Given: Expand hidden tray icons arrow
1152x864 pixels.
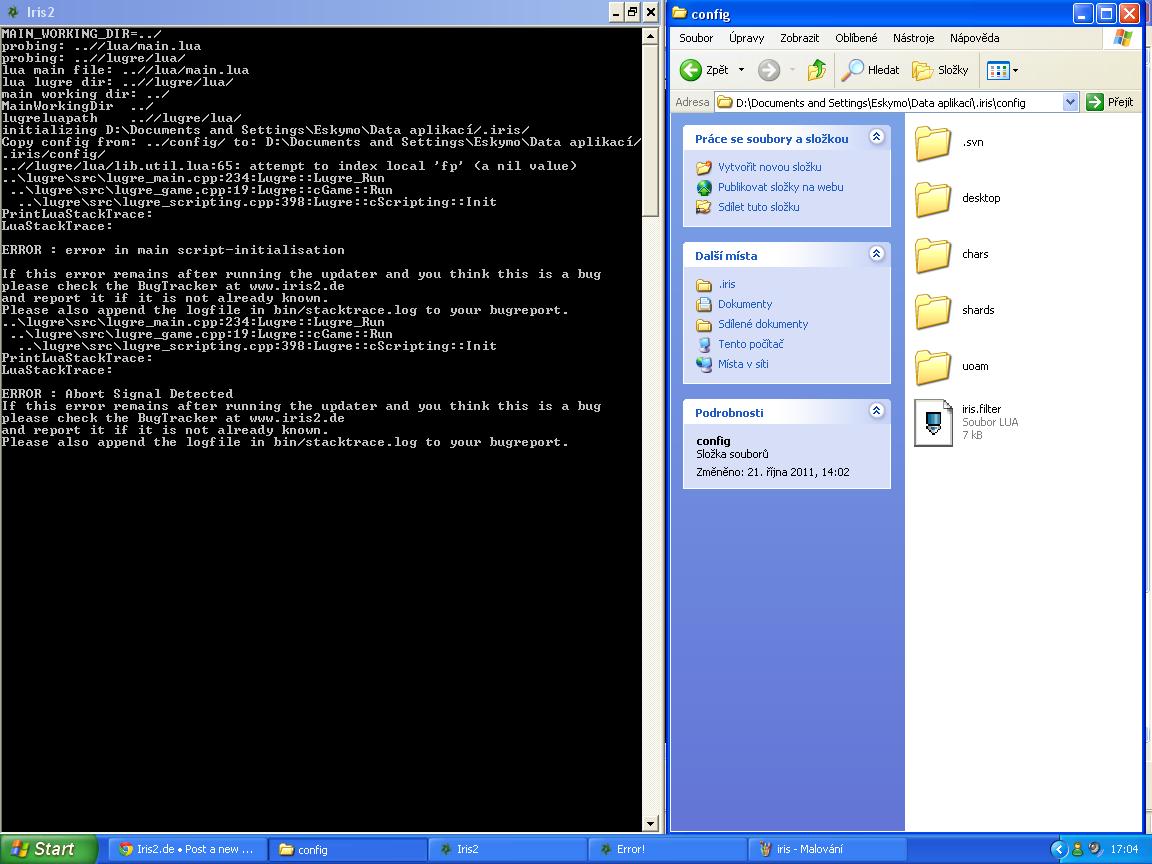Looking at the screenshot, I should click(1059, 849).
